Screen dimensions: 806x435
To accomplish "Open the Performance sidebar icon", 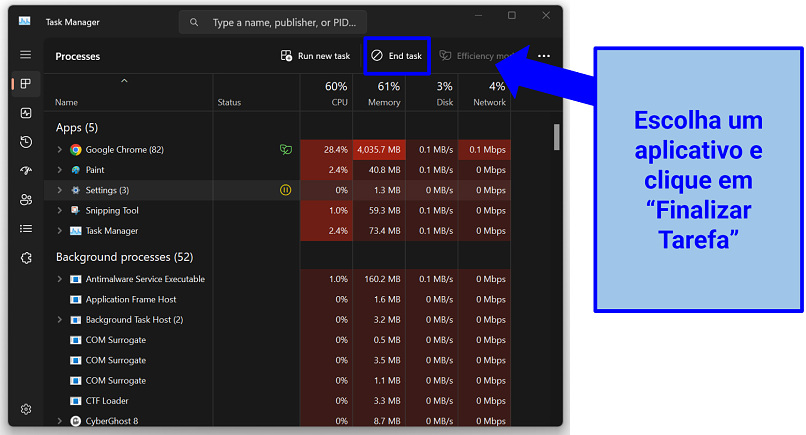I will pyautogui.click(x=26, y=113).
